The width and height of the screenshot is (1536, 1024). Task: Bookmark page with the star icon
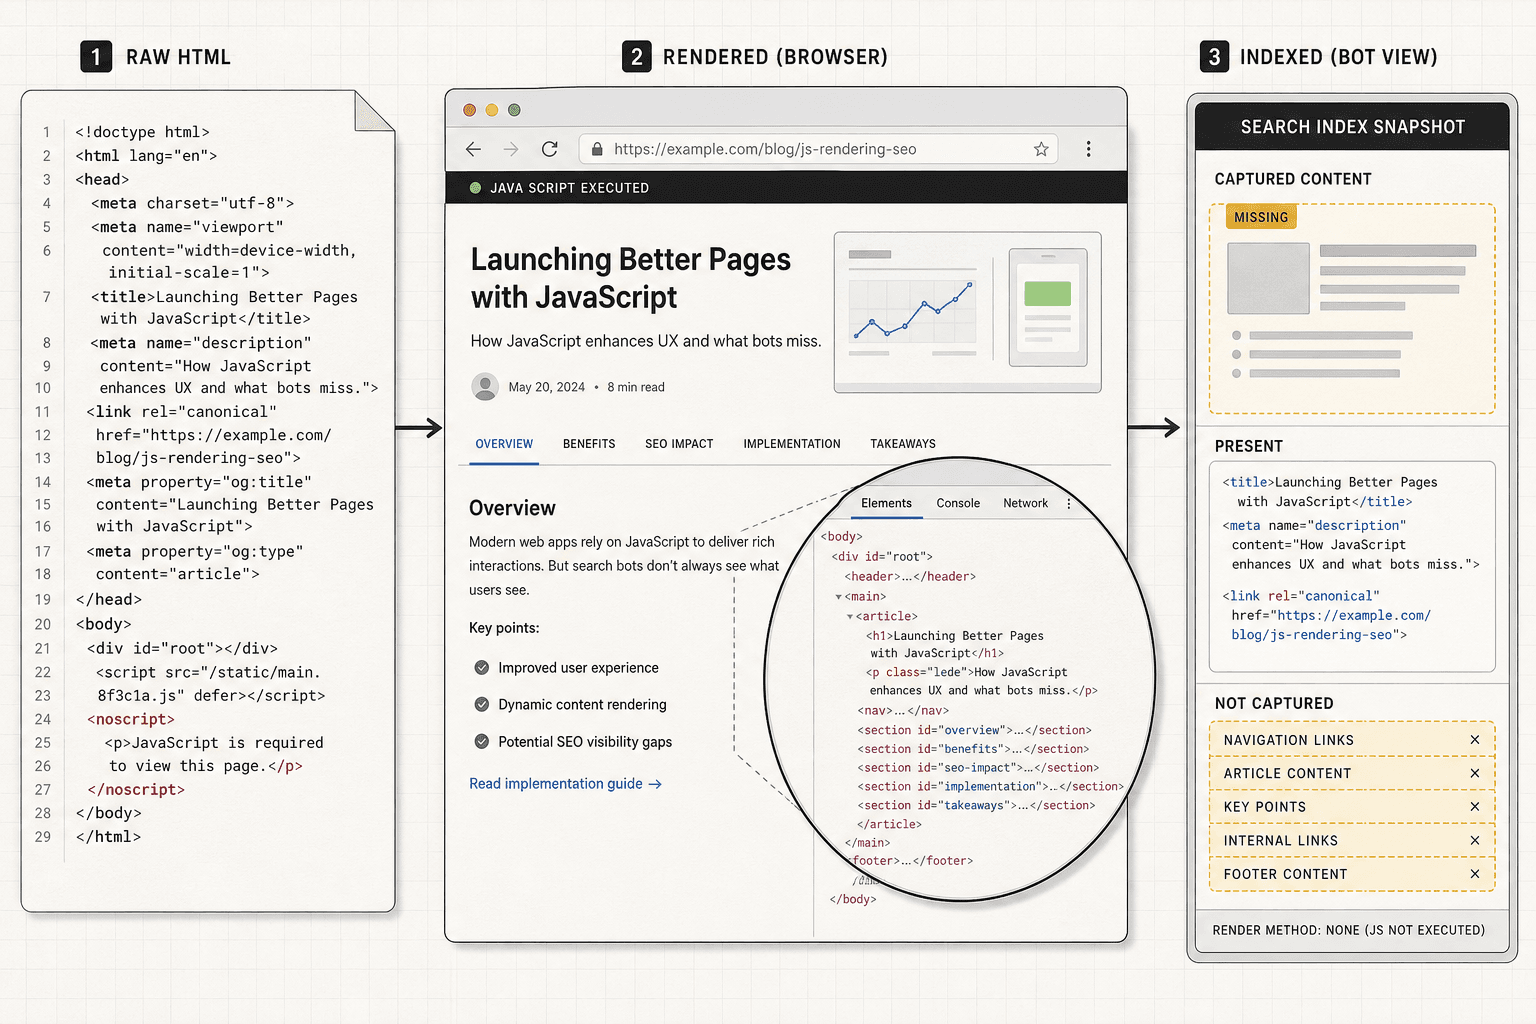tap(1041, 149)
